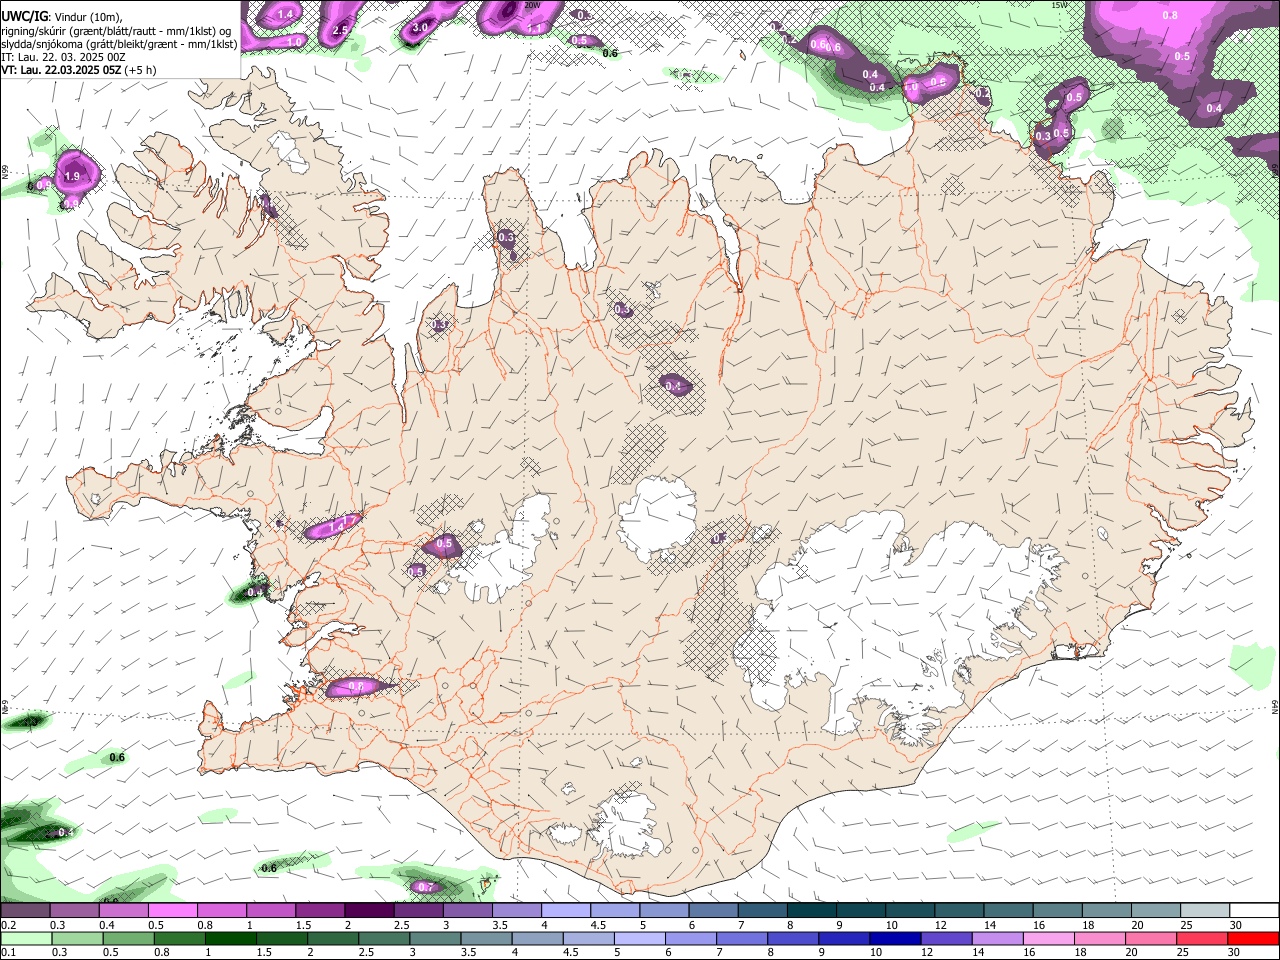Click the 'slydda/snjókoma' legend description line
Viewport: 1280px width, 960px height.
(x=119, y=44)
